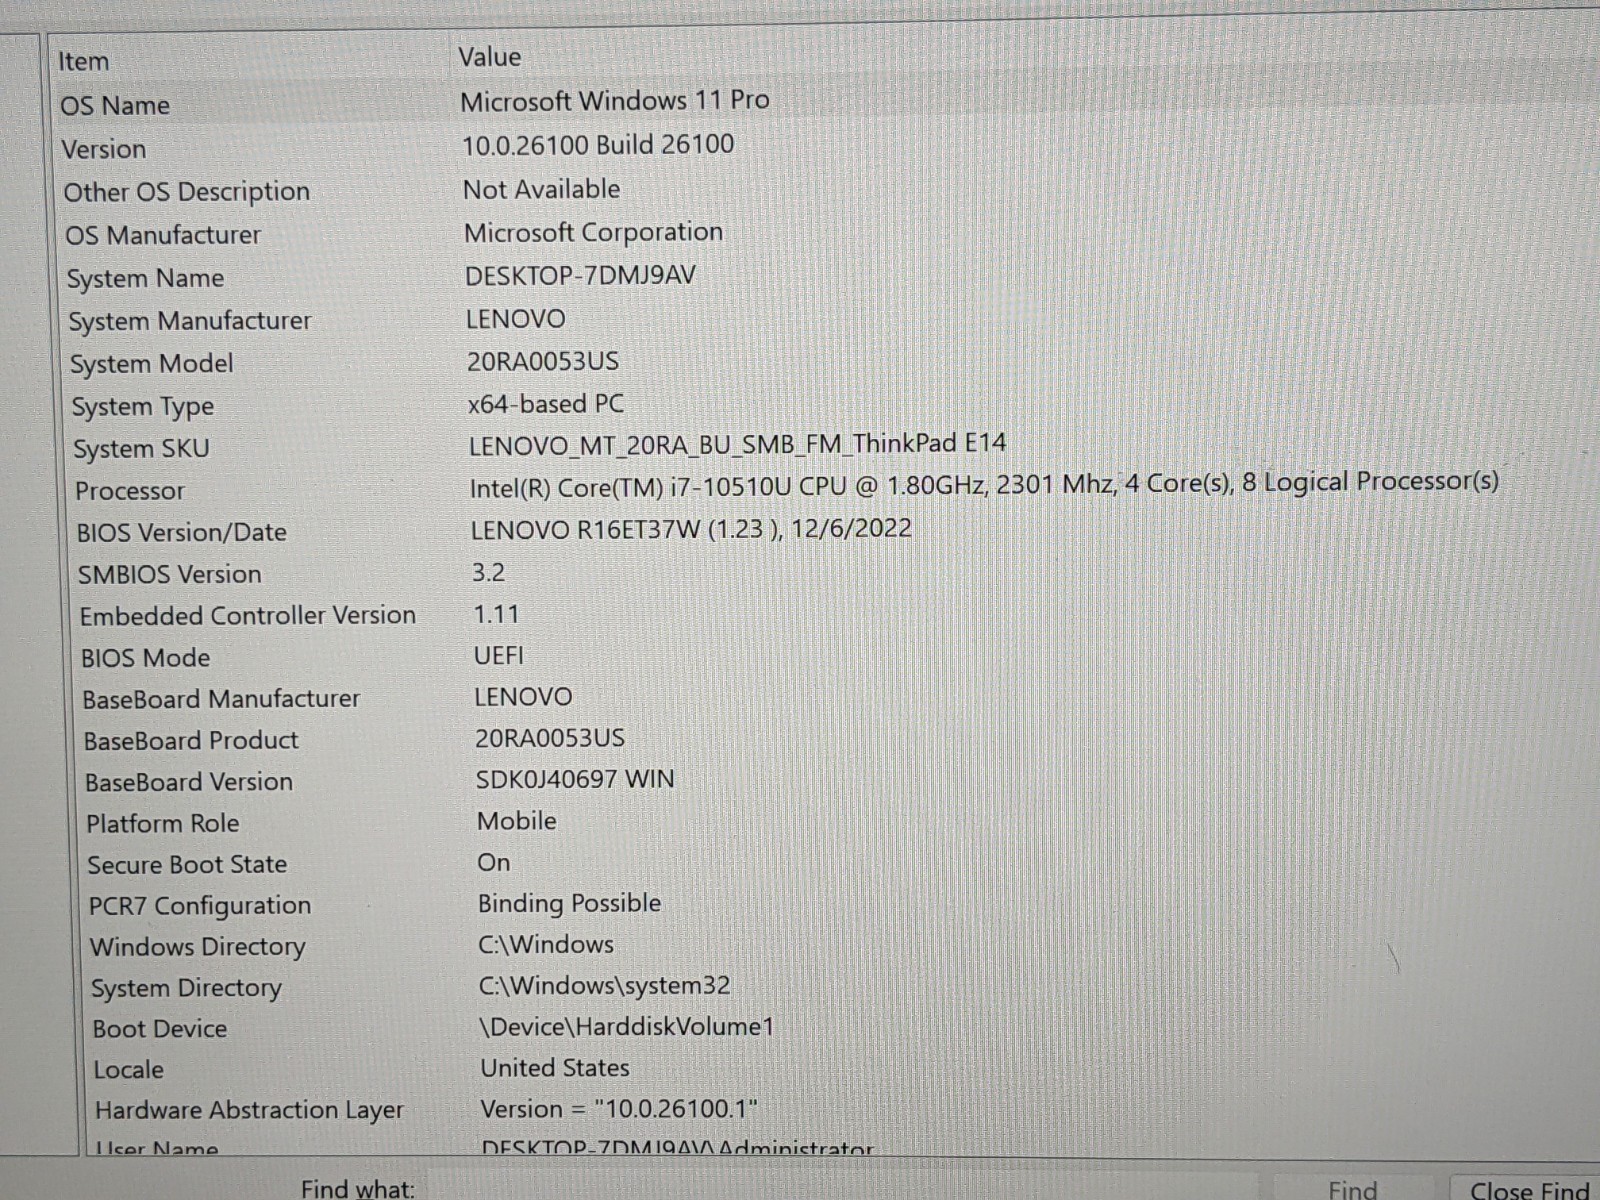Click value Microsoft Corporation
The height and width of the screenshot is (1200, 1600).
[593, 233]
